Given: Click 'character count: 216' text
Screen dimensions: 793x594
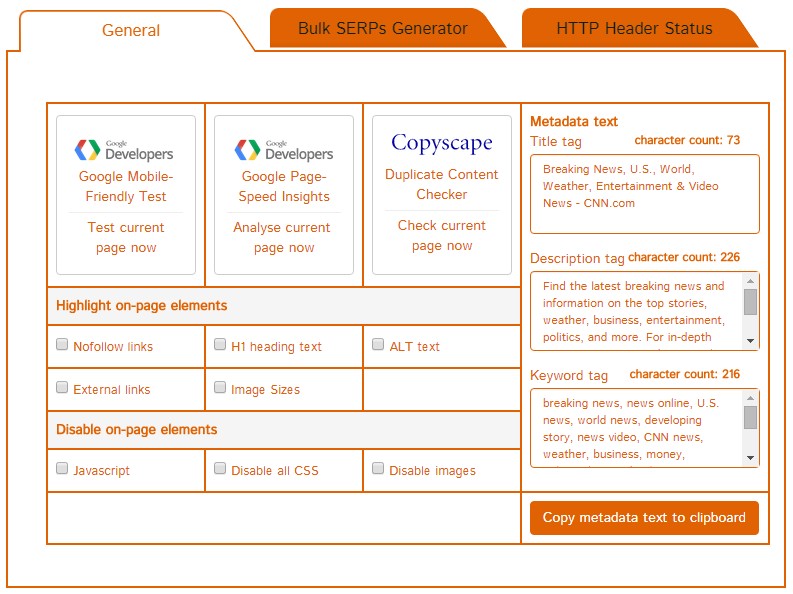Looking at the screenshot, I should click(x=685, y=374).
